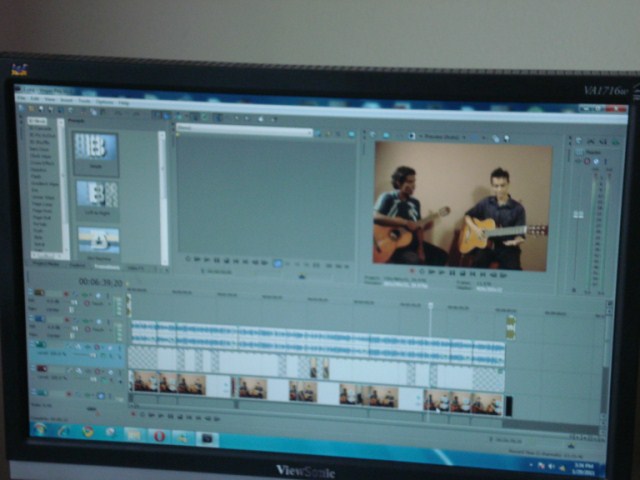Open Windows Explorer folder from taskbar

tap(133, 434)
